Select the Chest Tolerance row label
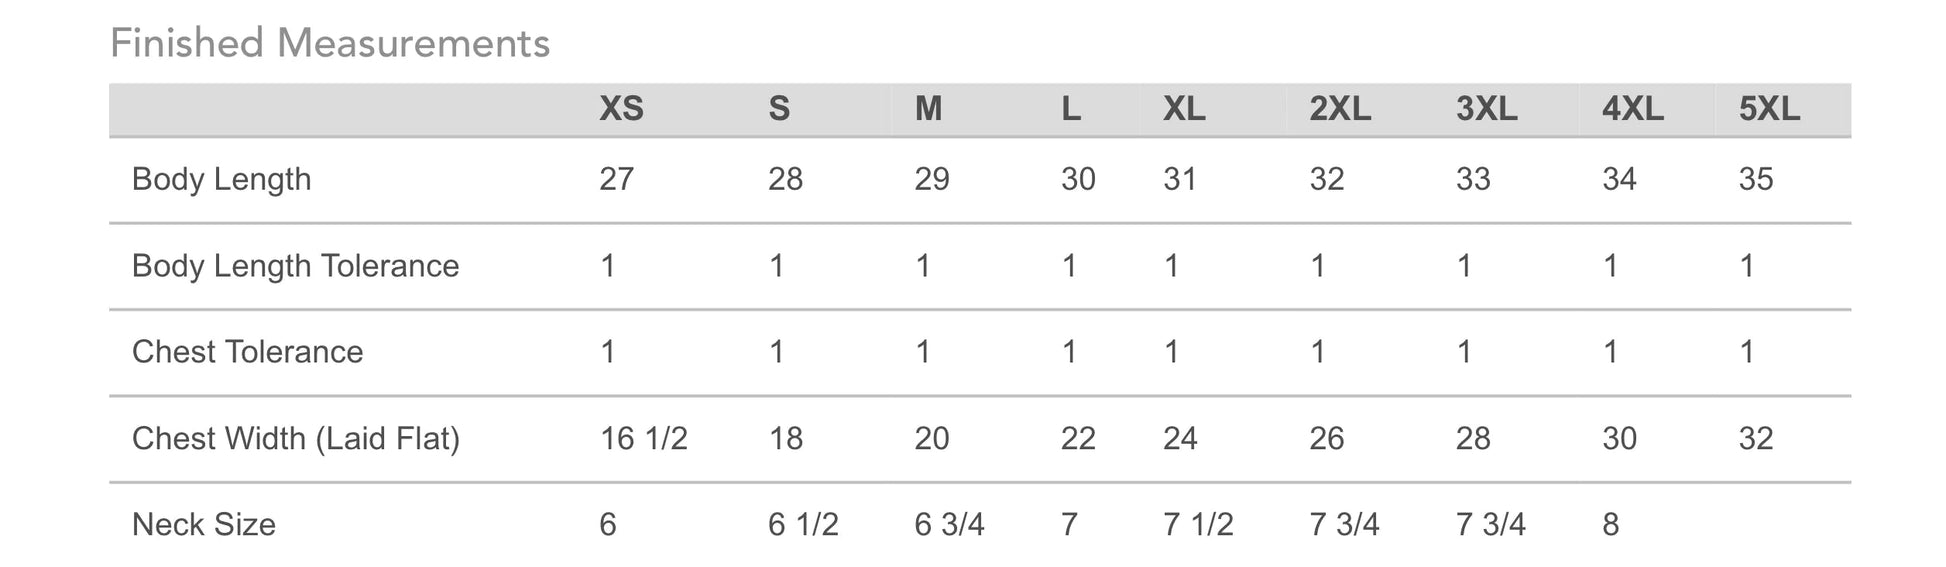Screen dimensions: 1946x567 tap(247, 352)
